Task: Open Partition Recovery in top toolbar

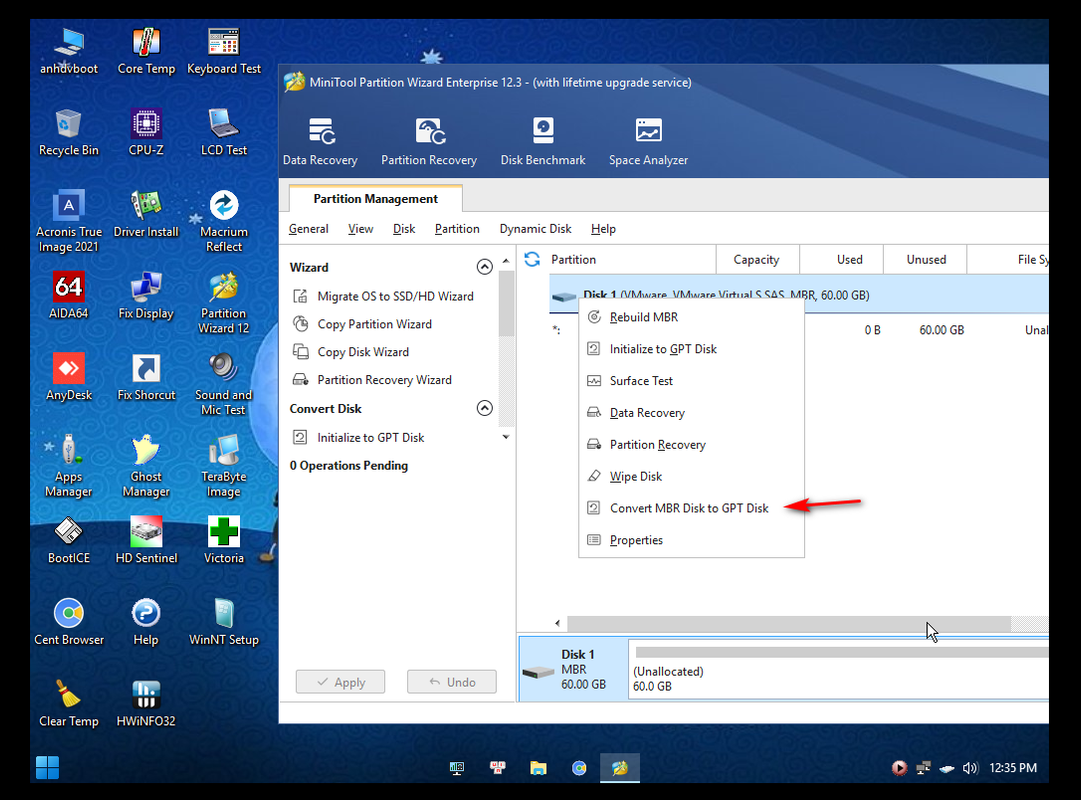Action: [429, 141]
